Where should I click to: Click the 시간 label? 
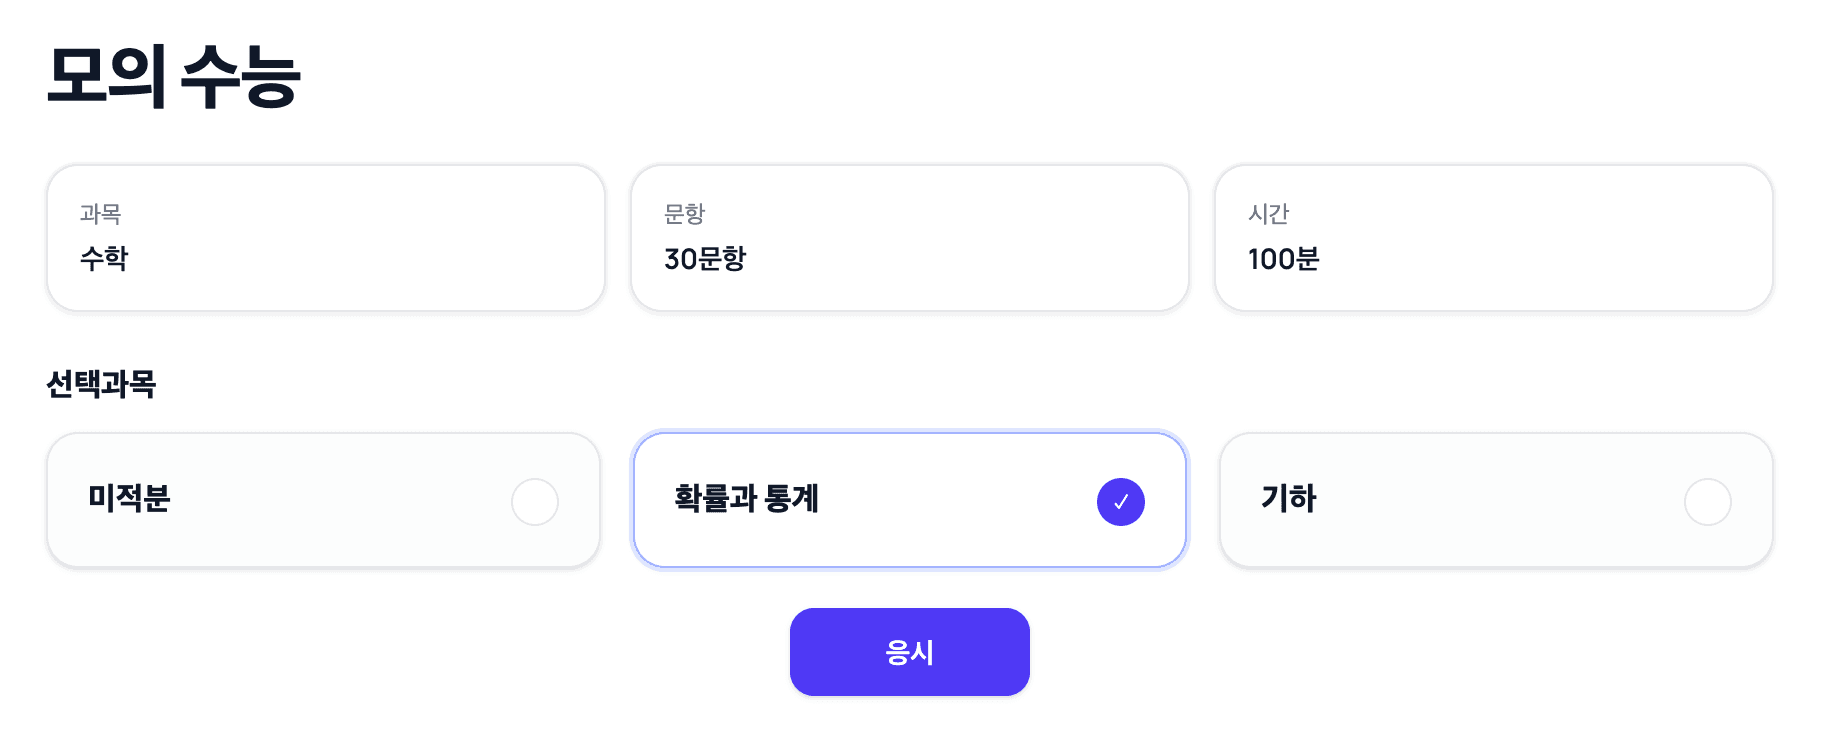(x=1268, y=212)
